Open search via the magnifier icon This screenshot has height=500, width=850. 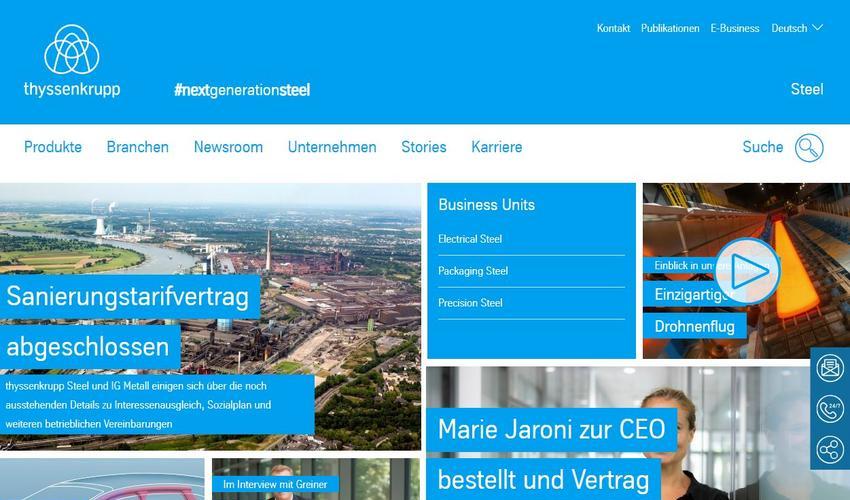tap(809, 148)
